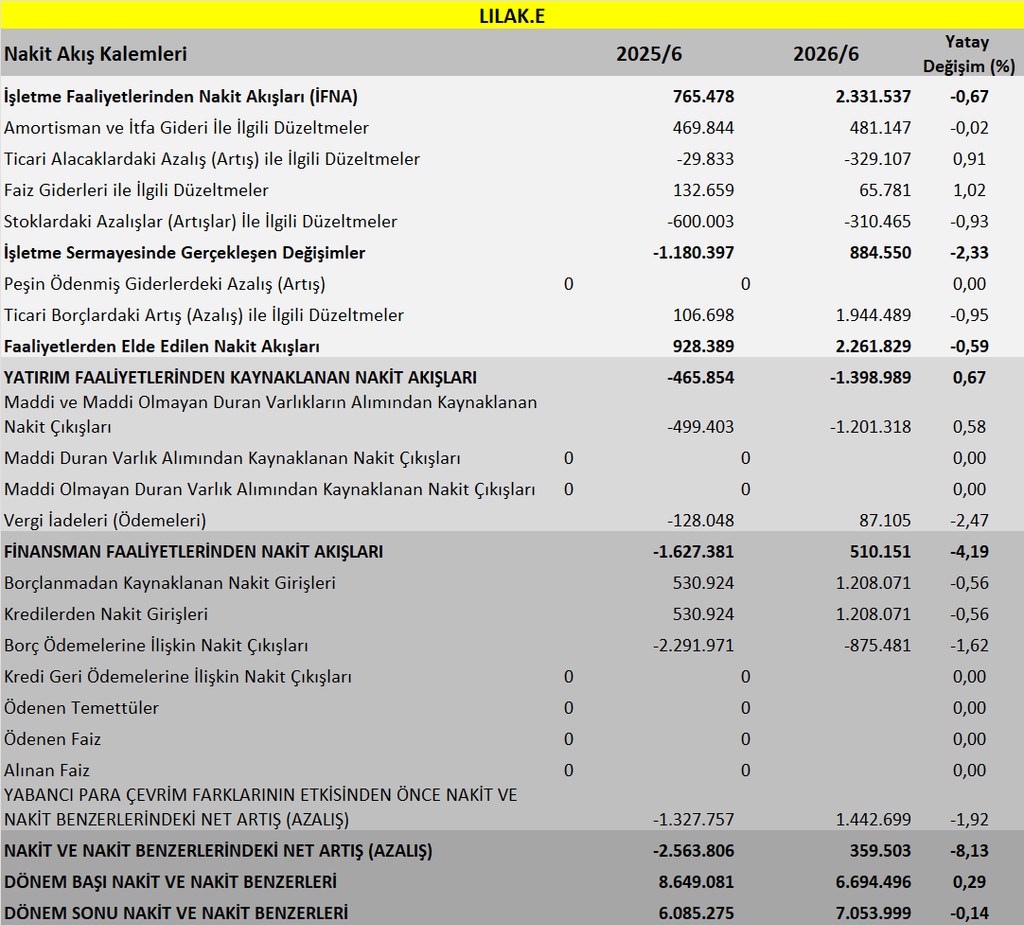Click the change value -4,19
This screenshot has width=1024, height=925.
click(969, 552)
